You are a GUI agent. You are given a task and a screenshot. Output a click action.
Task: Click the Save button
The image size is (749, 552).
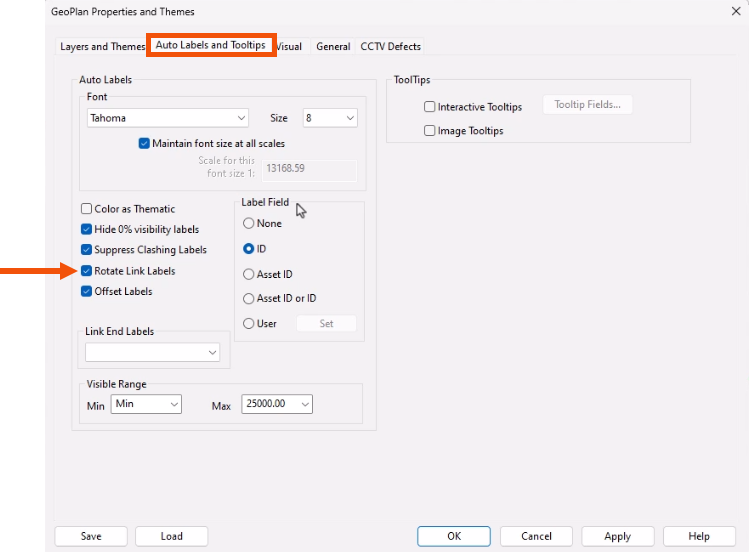91,536
